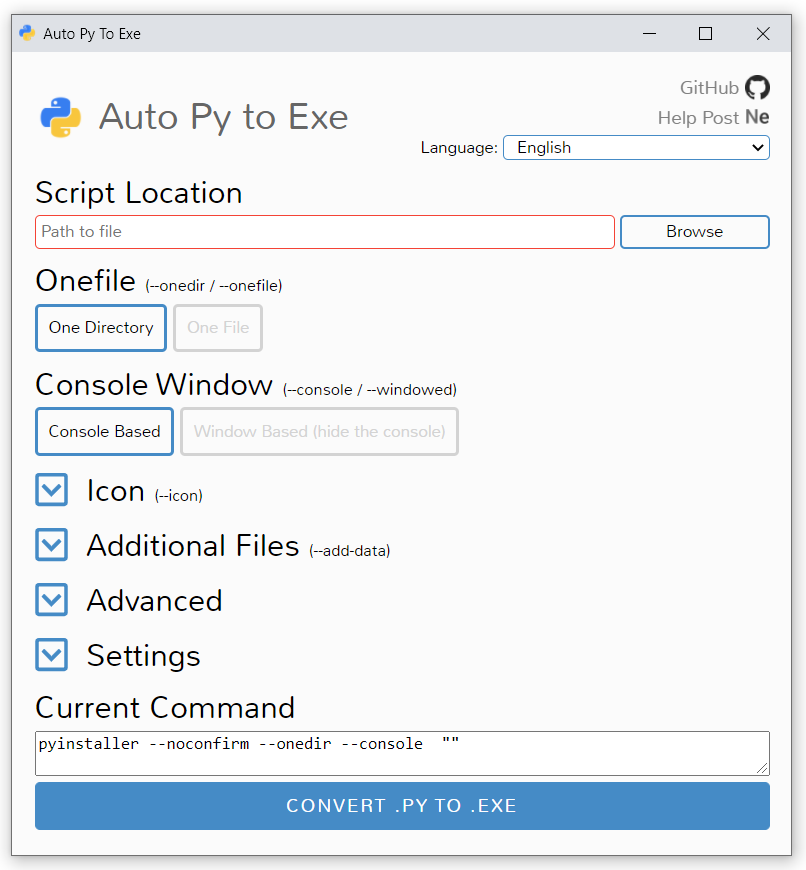Click the GitHub icon
The width and height of the screenshot is (806, 870).
pos(758,87)
